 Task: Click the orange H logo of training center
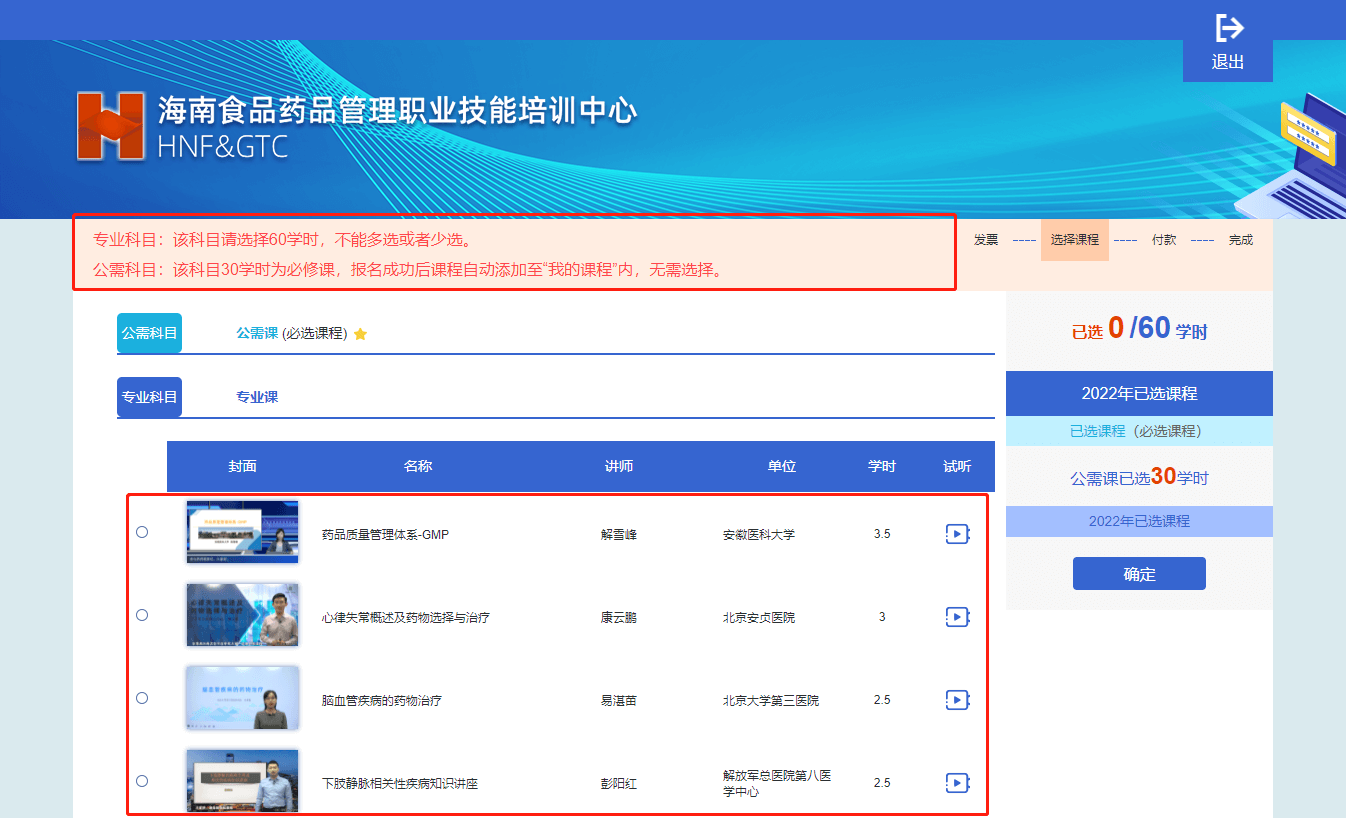(111, 126)
